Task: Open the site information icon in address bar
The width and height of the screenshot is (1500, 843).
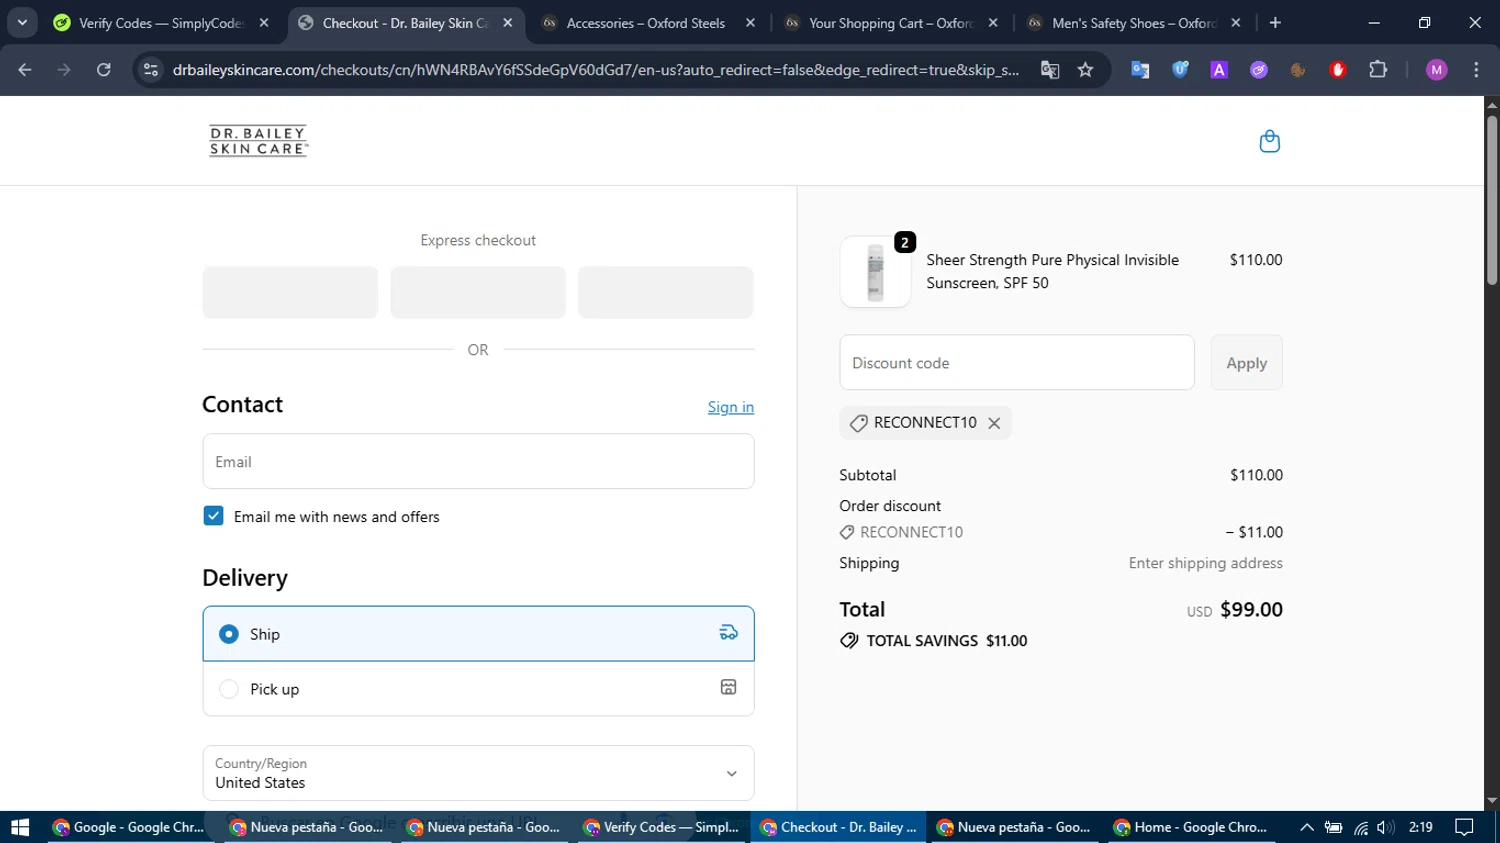Action: 151,70
